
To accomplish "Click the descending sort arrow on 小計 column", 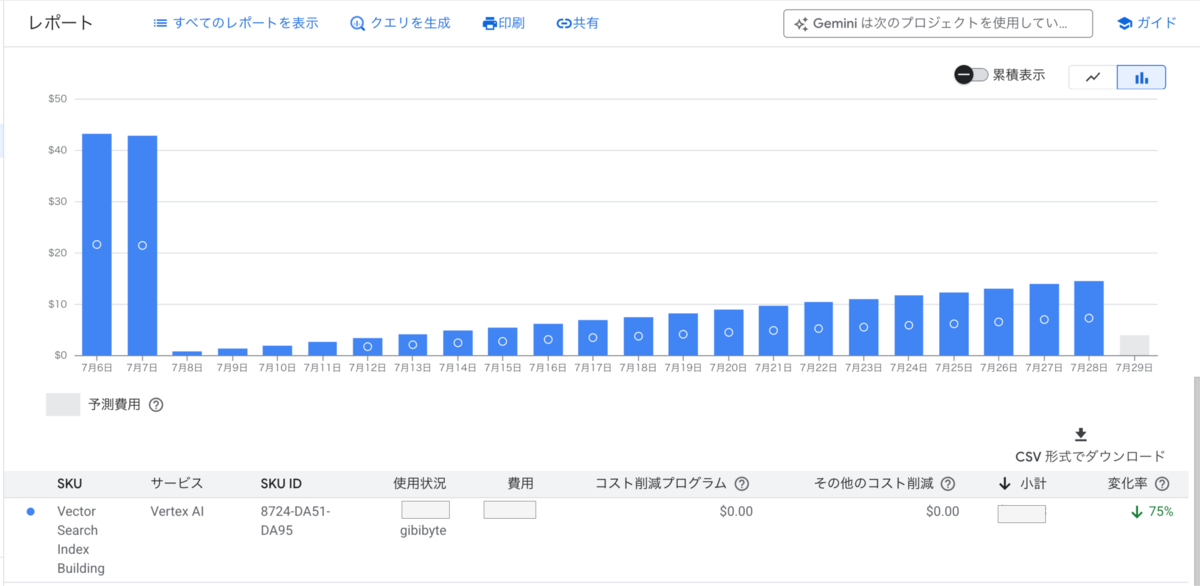I will click(1003, 483).
